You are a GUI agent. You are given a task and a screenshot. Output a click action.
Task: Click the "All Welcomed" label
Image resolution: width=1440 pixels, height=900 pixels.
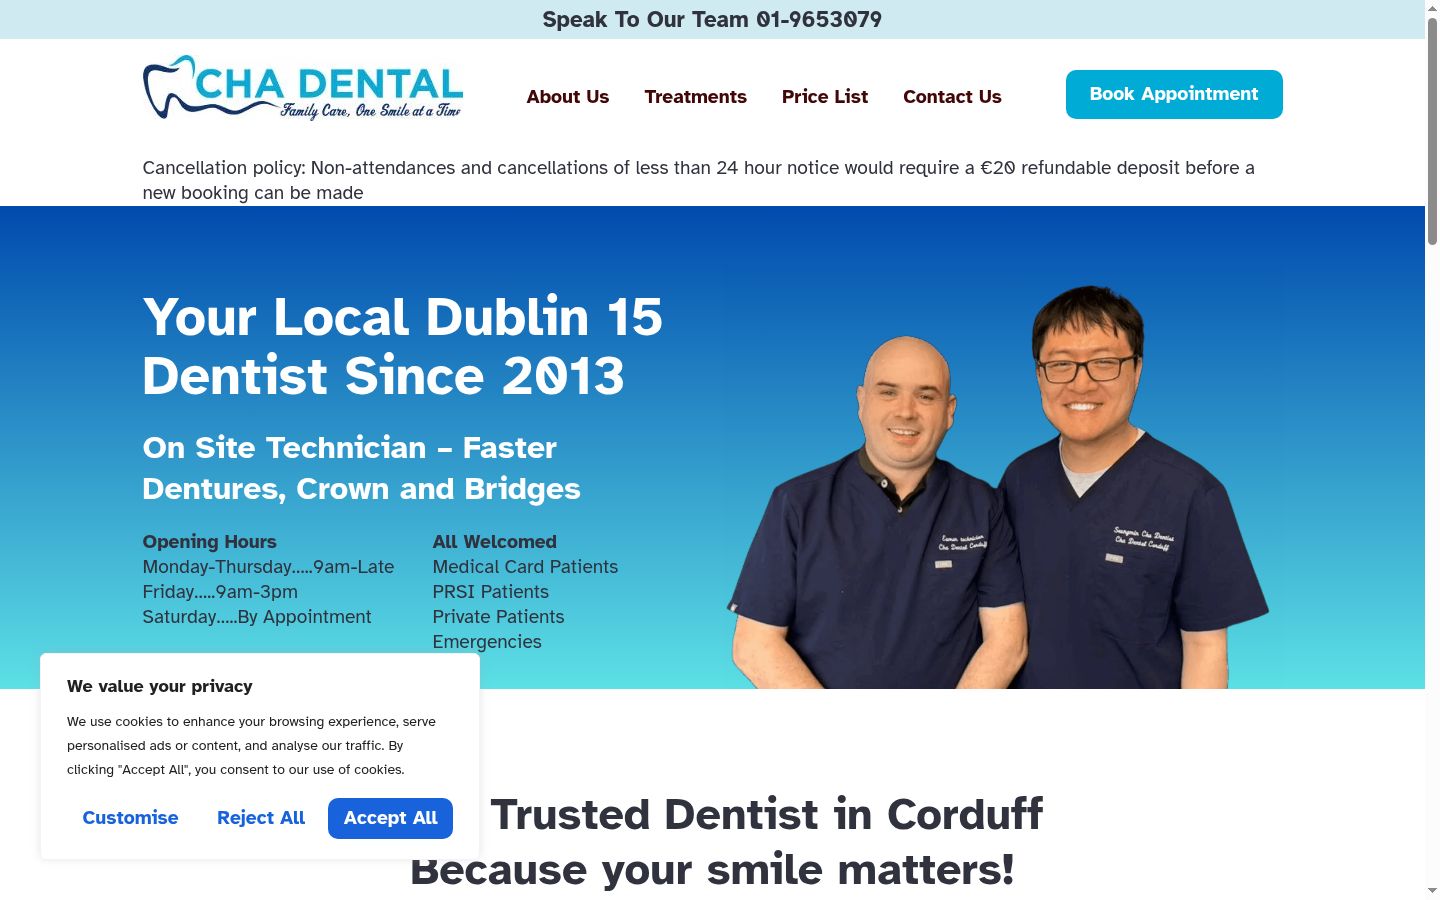[x=495, y=542]
